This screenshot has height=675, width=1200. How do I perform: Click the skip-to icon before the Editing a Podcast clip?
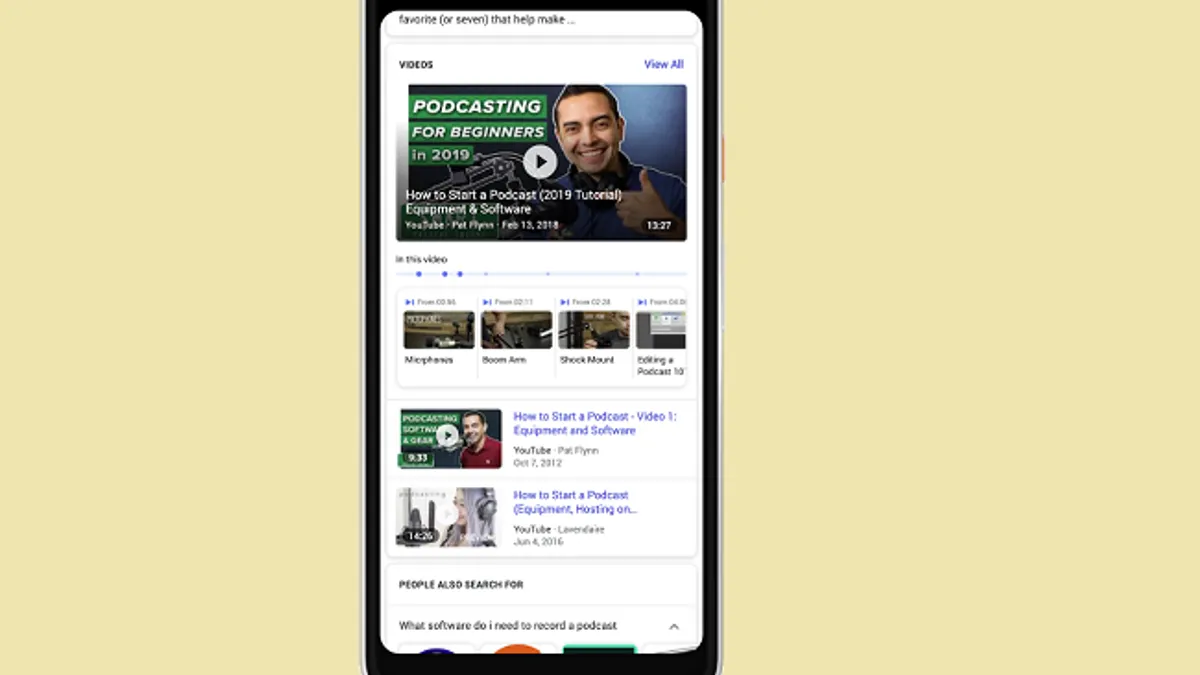point(641,302)
